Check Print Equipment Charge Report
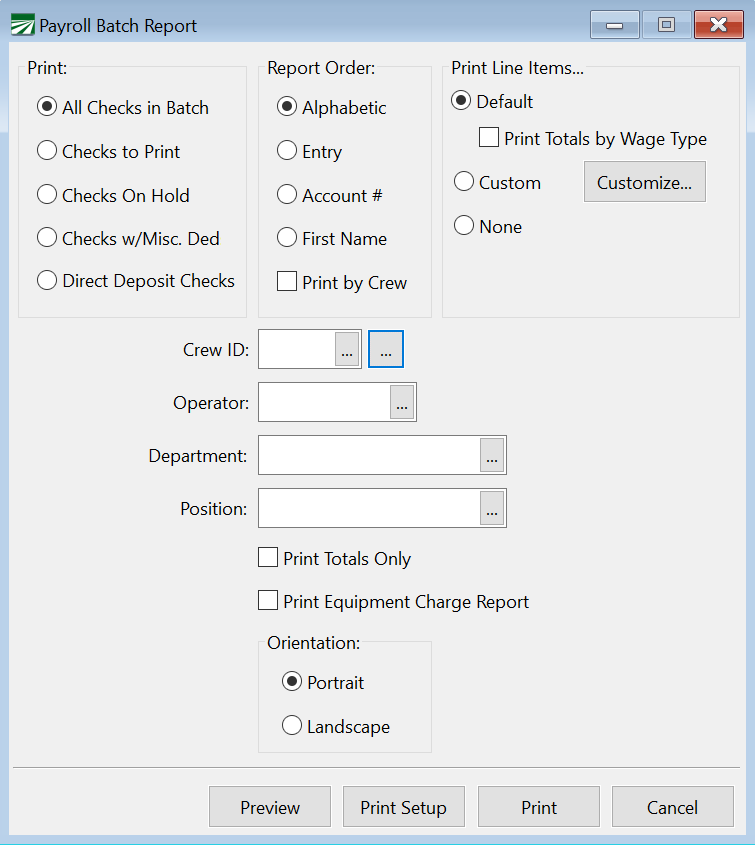 [x=268, y=601]
